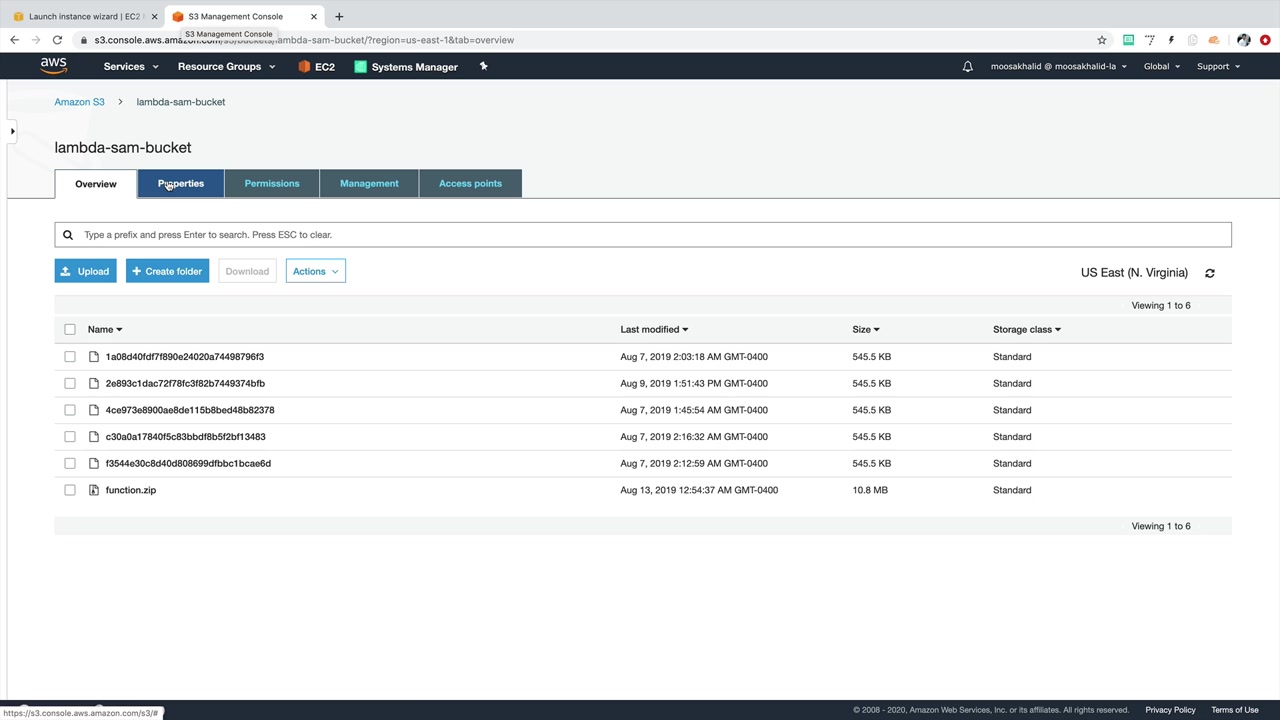Click the pin shortcuts icon in AWS header
The image size is (1280, 720).
[x=483, y=66]
